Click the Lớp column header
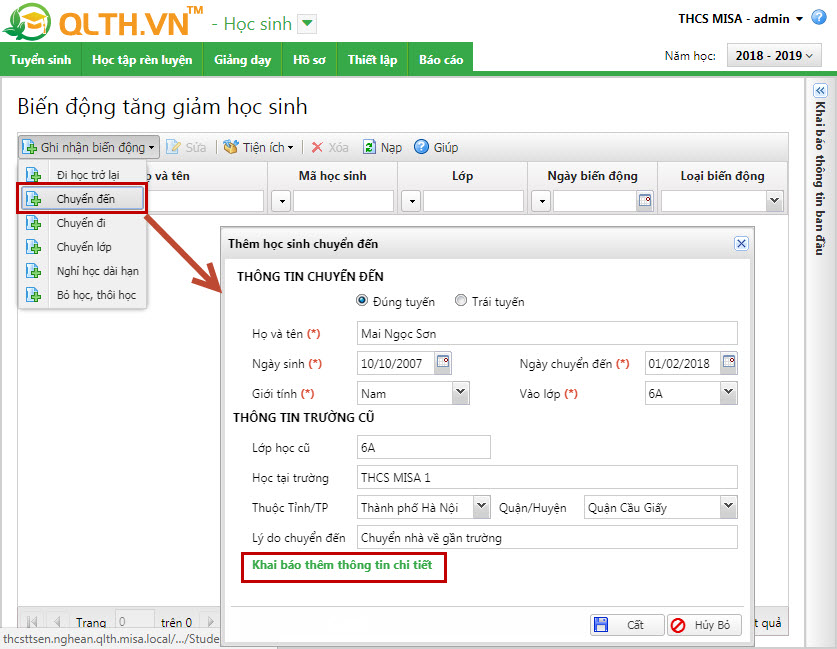The image size is (837, 649). tap(462, 176)
